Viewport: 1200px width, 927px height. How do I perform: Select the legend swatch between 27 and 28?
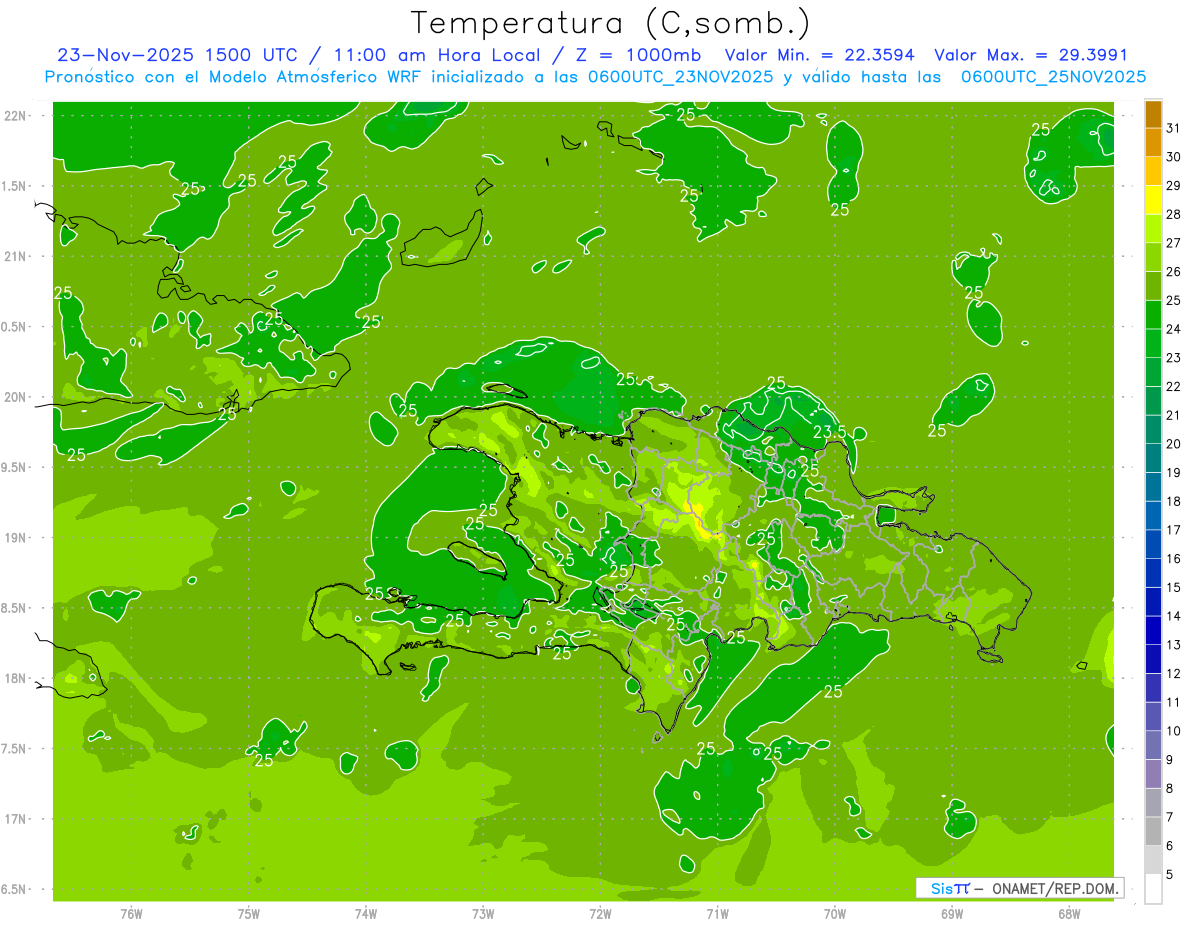click(1153, 228)
